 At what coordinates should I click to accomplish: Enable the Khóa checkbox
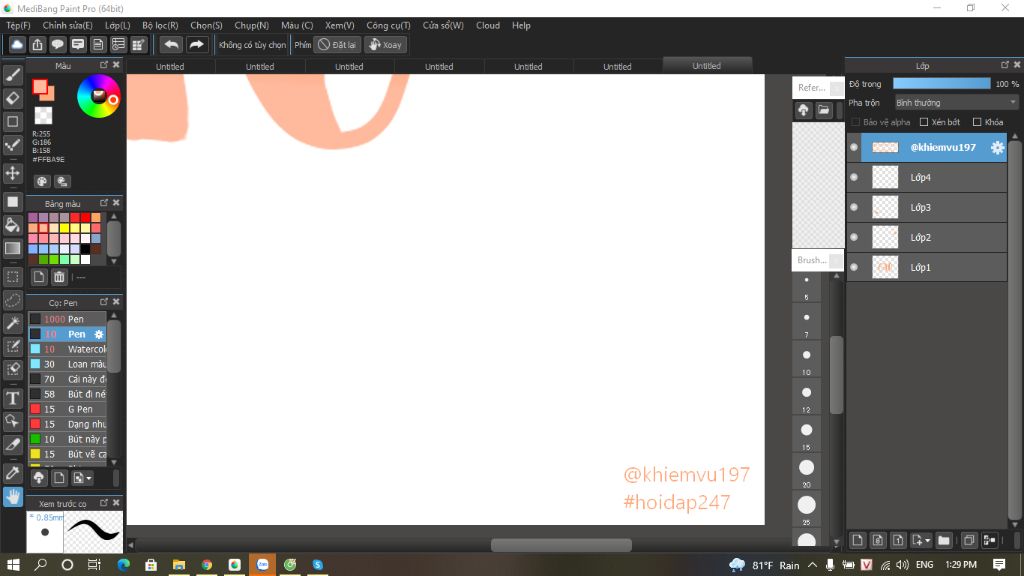click(977, 122)
